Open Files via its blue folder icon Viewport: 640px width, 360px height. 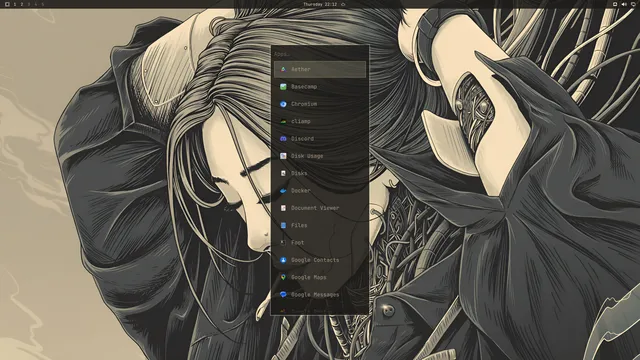tap(283, 225)
